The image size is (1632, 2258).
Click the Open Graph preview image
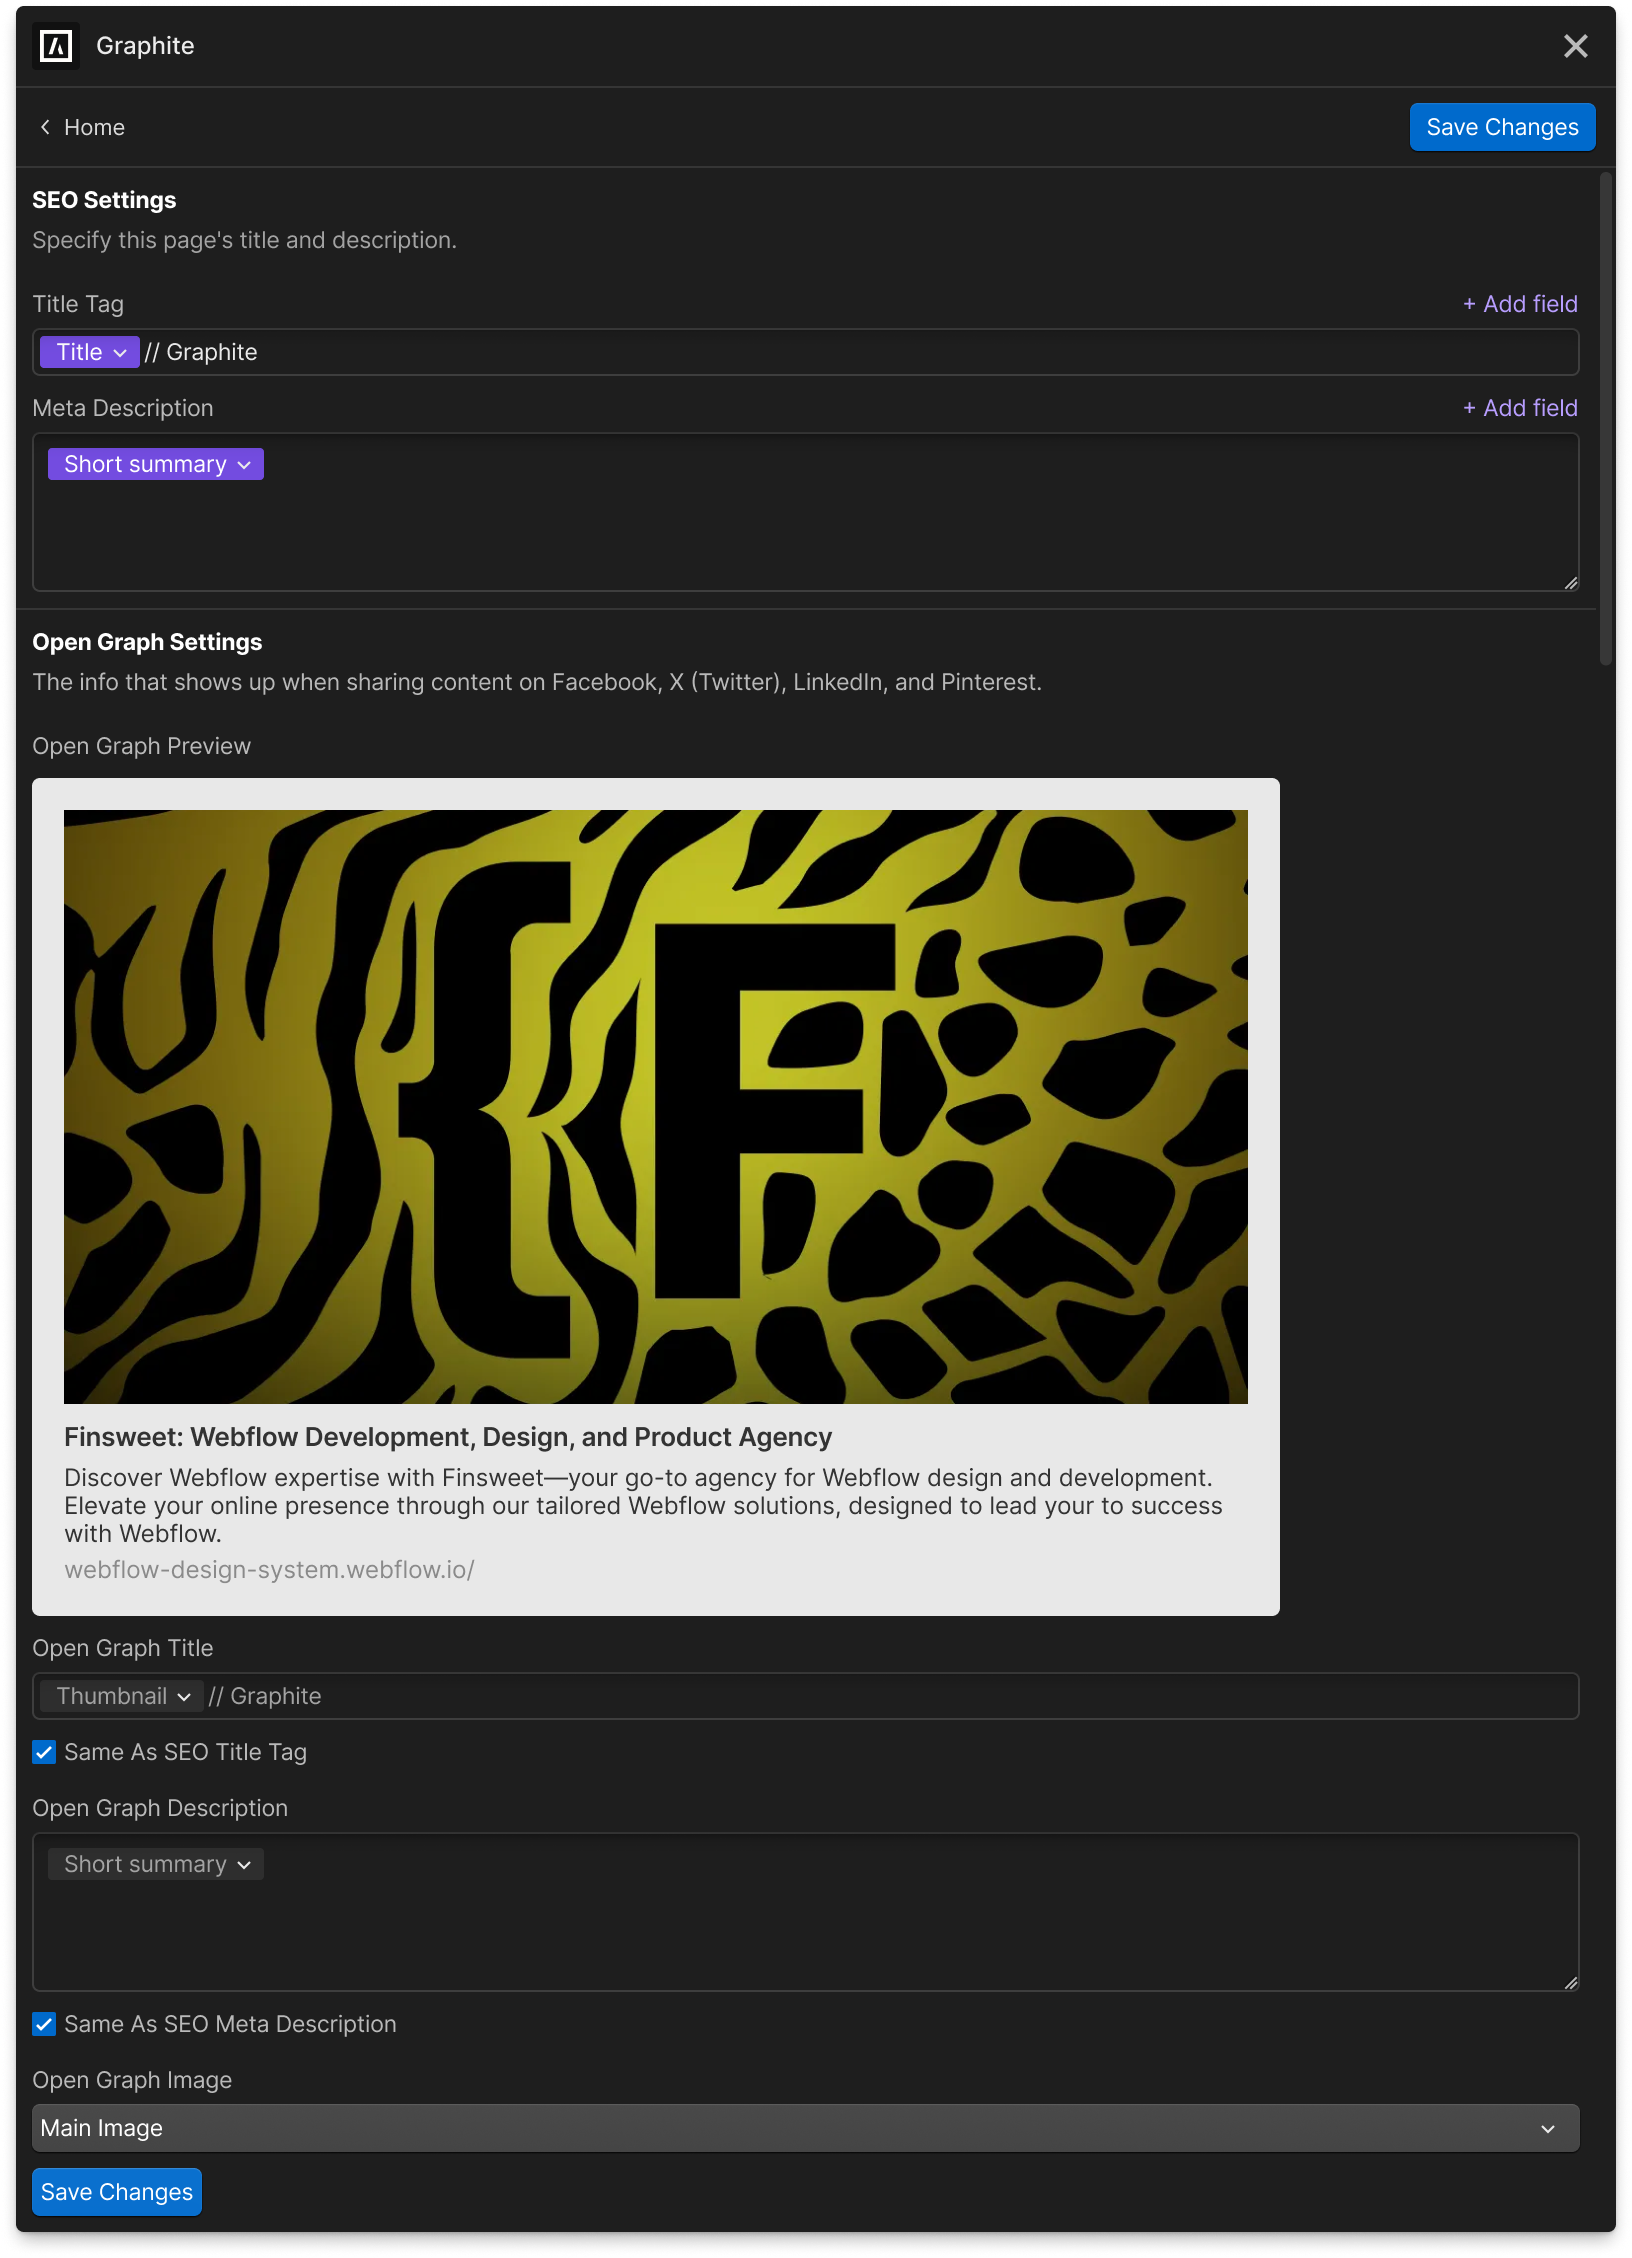(x=656, y=1107)
